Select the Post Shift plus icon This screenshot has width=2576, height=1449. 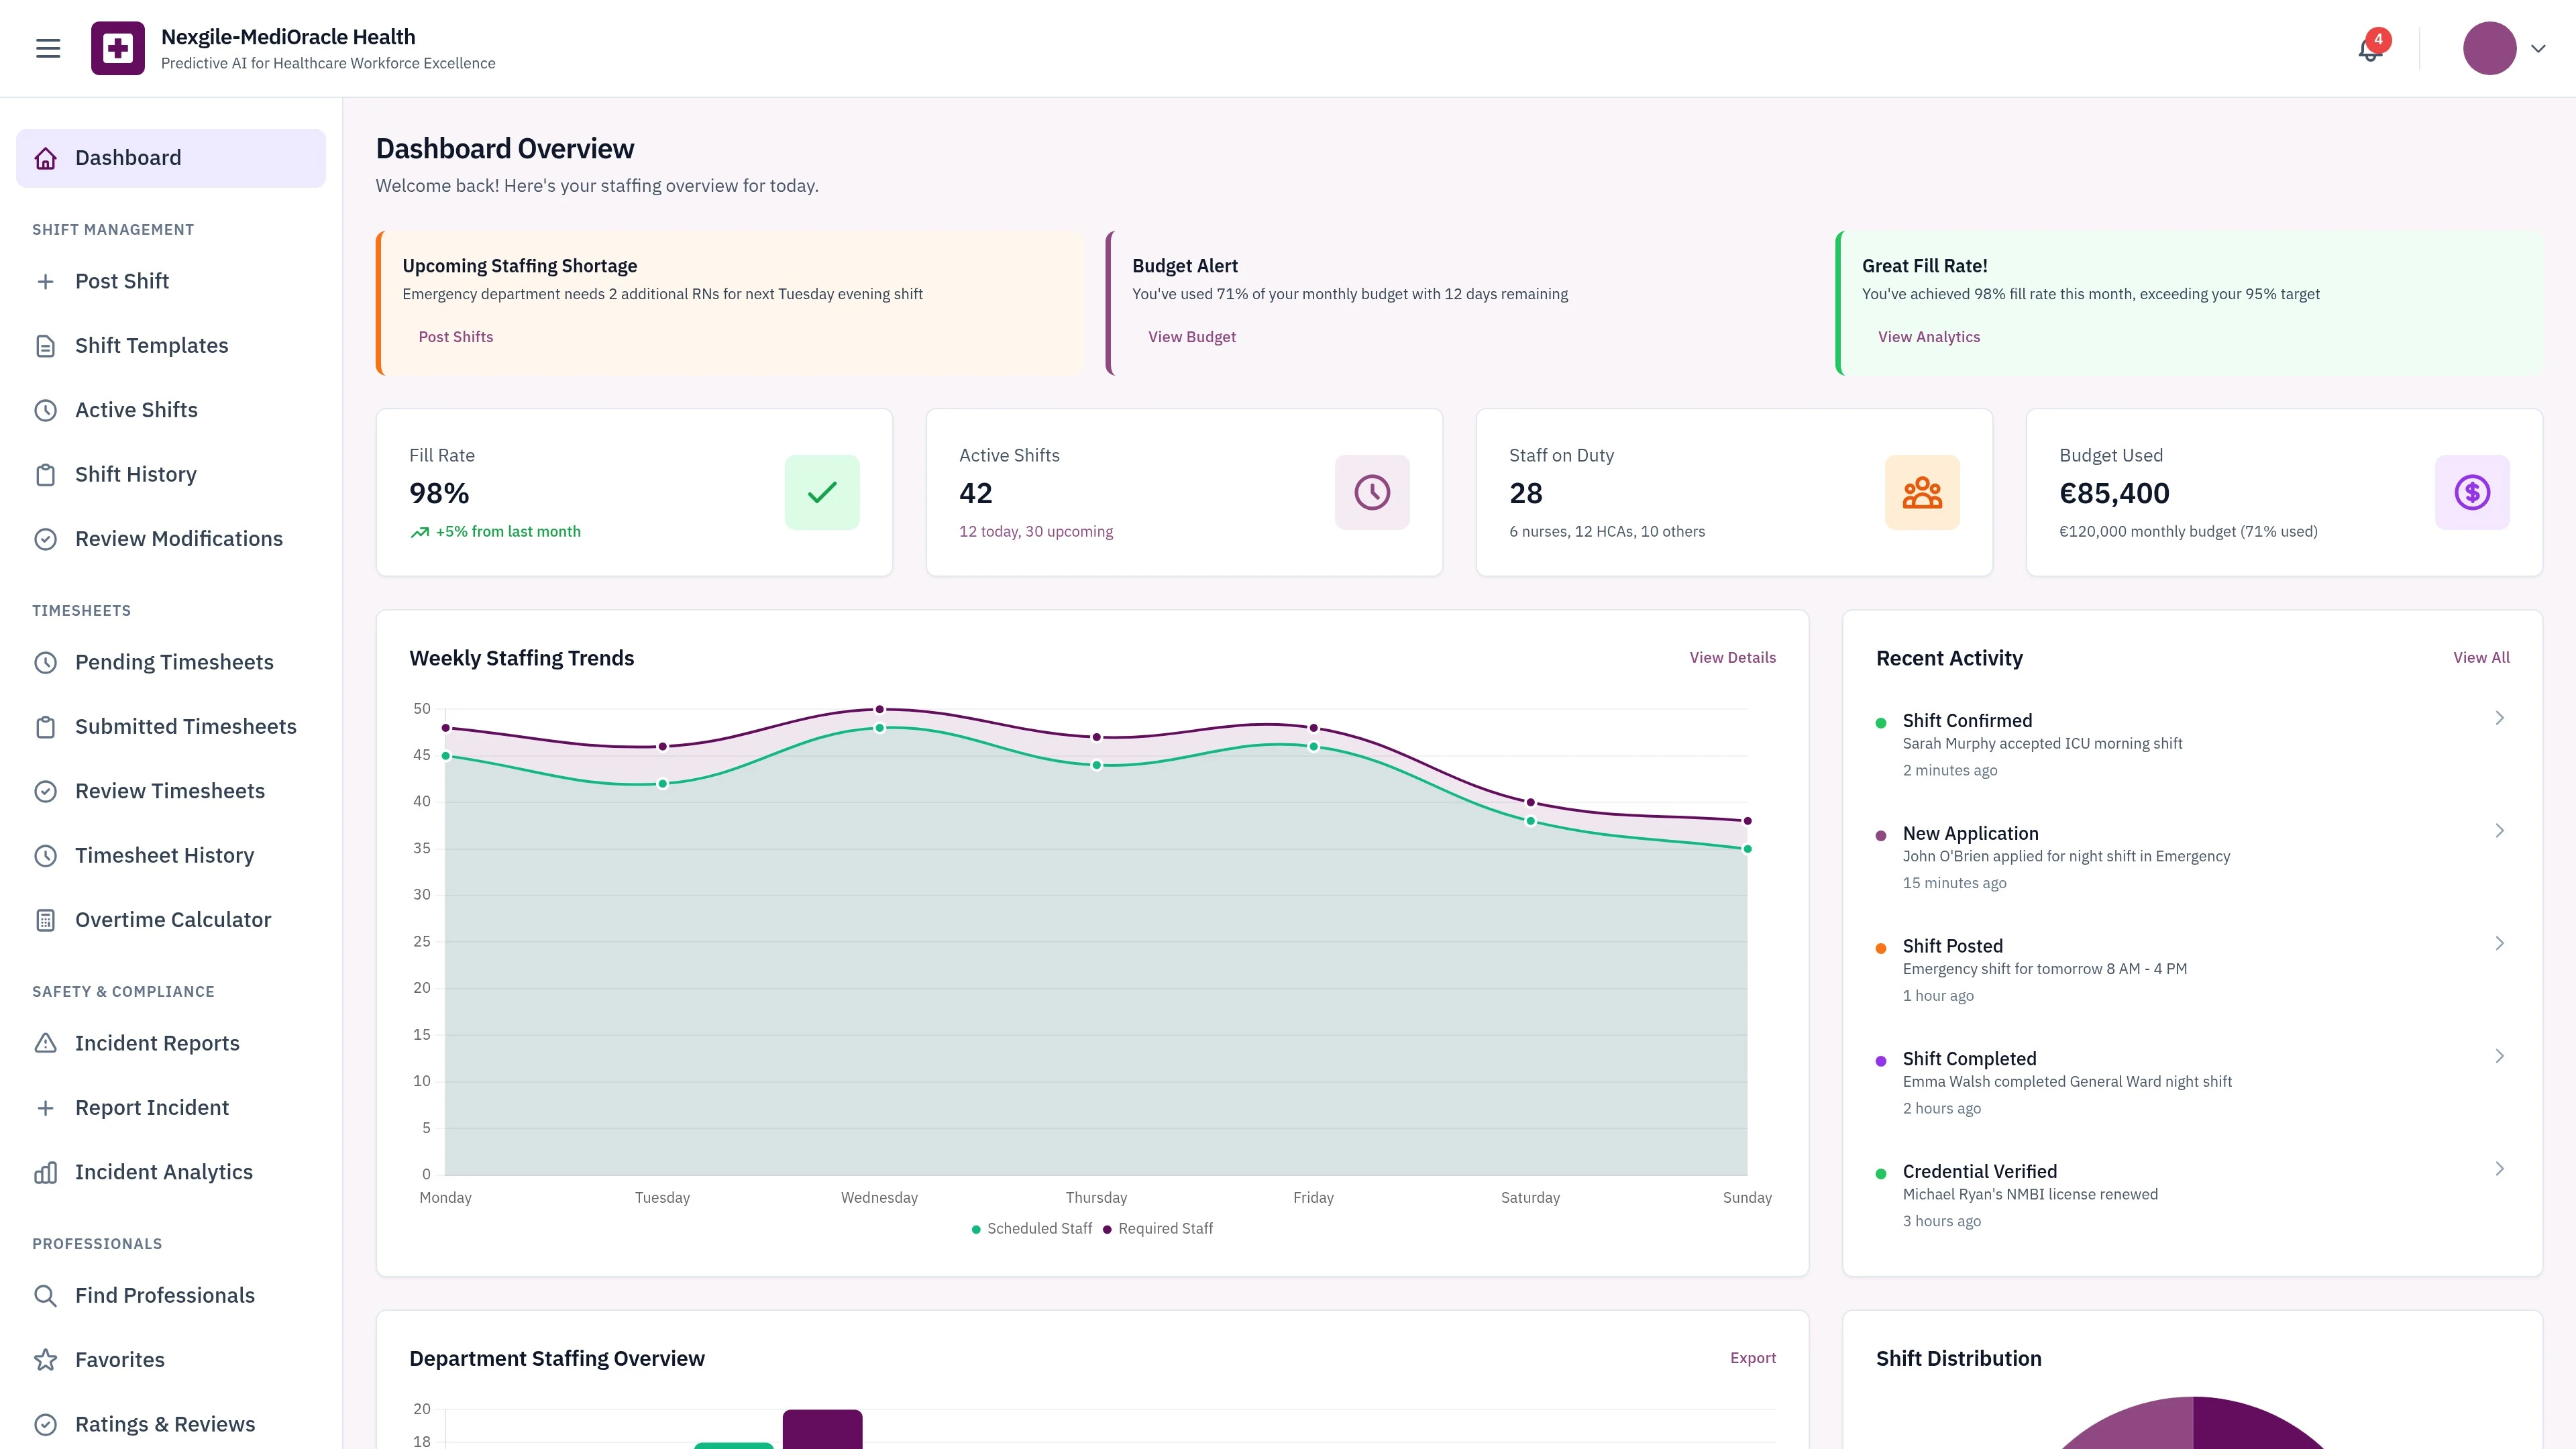[x=46, y=281]
